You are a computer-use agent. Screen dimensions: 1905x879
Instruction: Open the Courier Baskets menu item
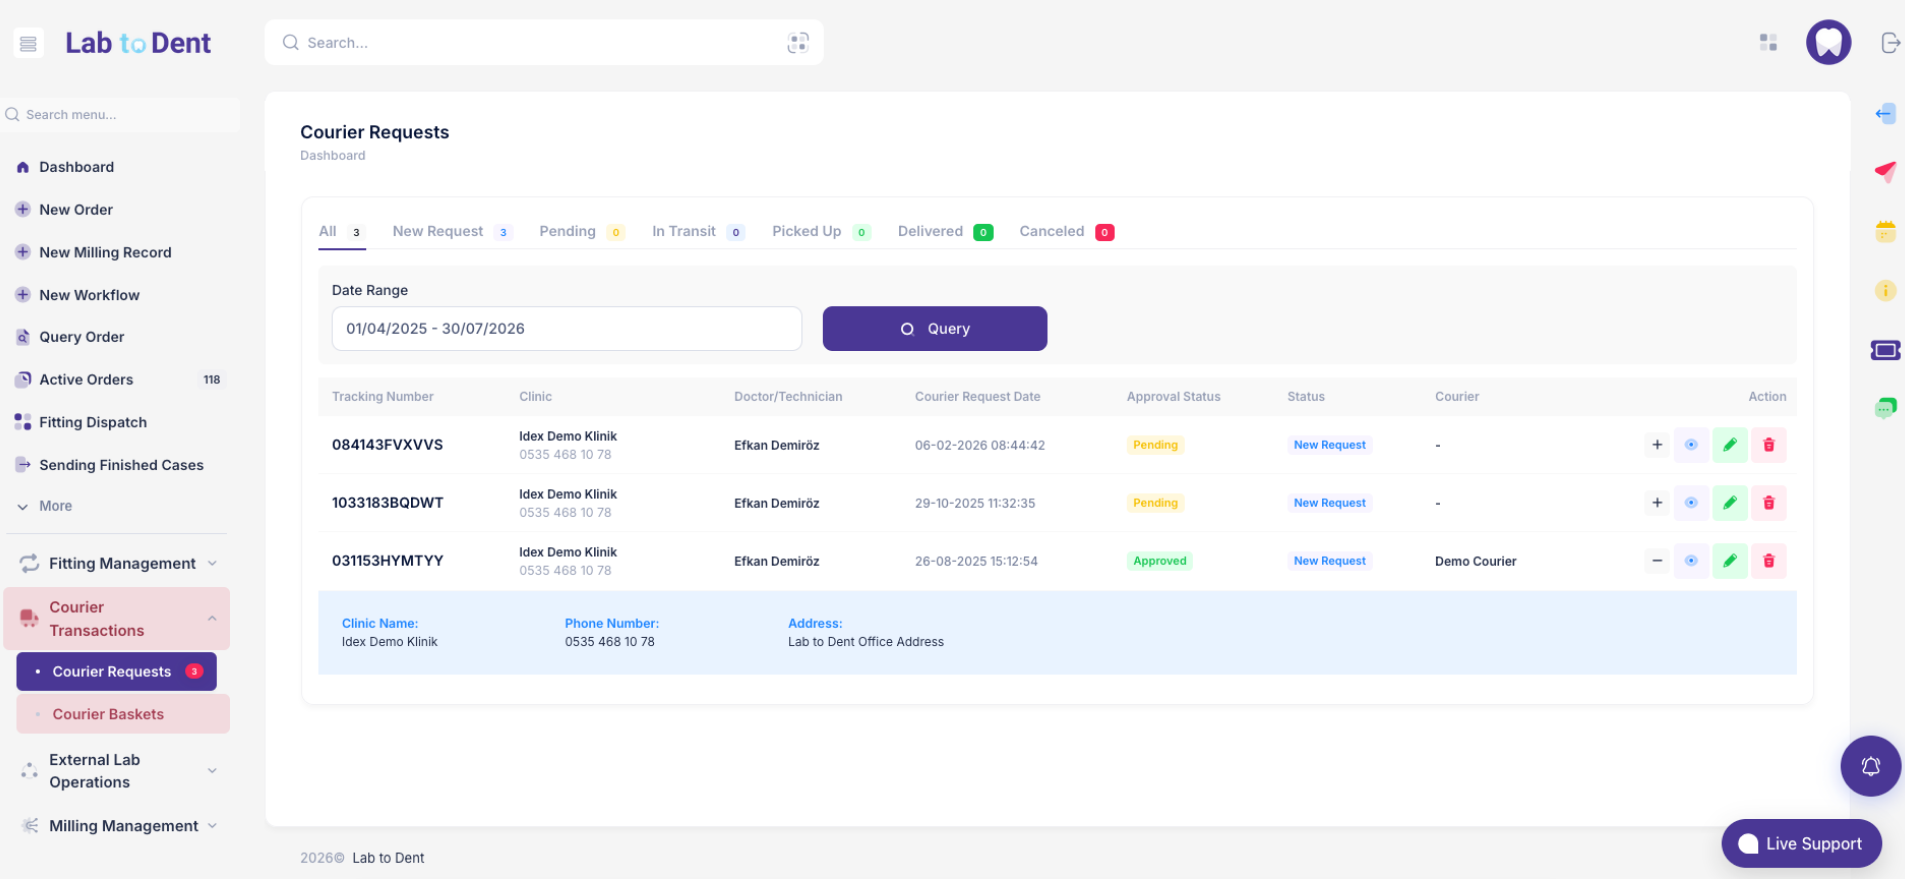click(108, 714)
